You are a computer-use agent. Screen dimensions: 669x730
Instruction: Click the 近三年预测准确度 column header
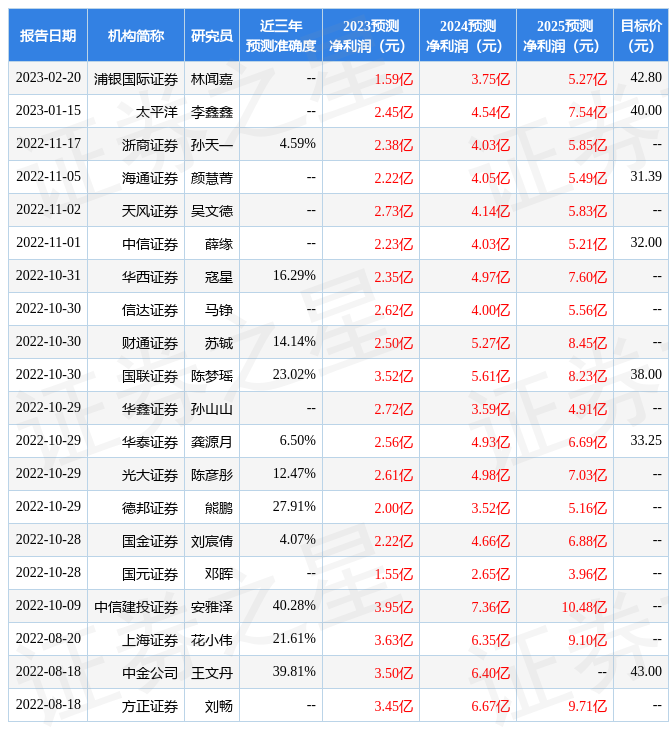point(281,35)
